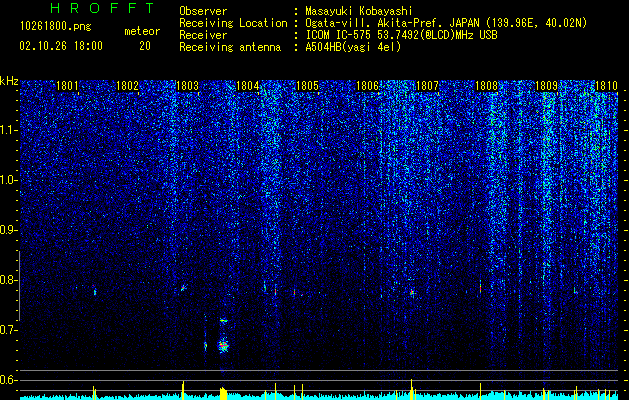Select the observer name Masayuki Kobayashi
The image size is (629, 400).
click(359, 11)
